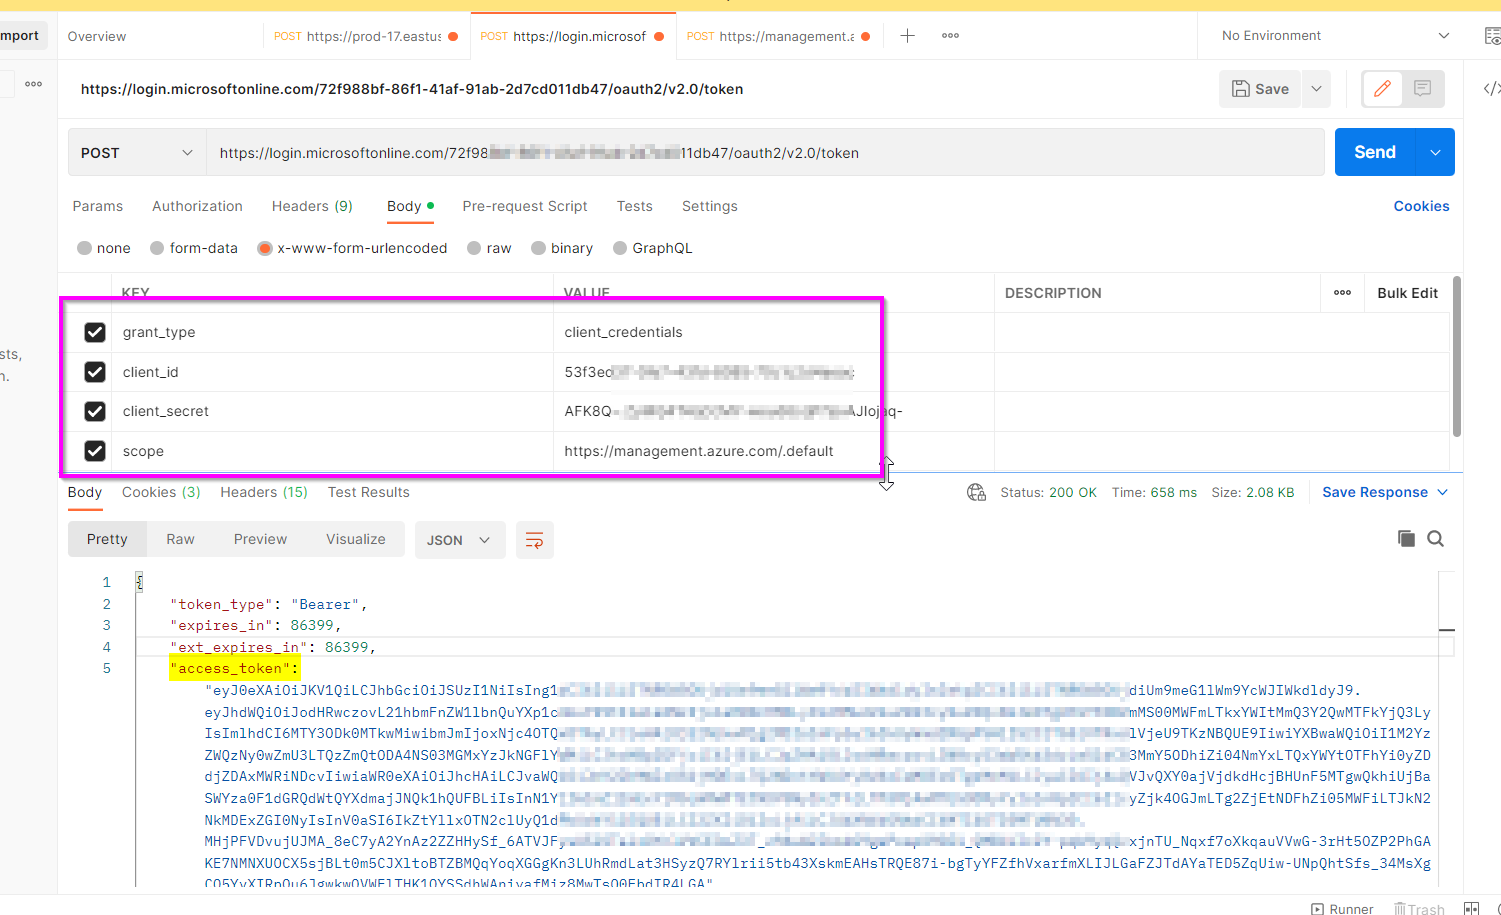Toggle line wrapping icon next to JSON dropdown

point(534,539)
